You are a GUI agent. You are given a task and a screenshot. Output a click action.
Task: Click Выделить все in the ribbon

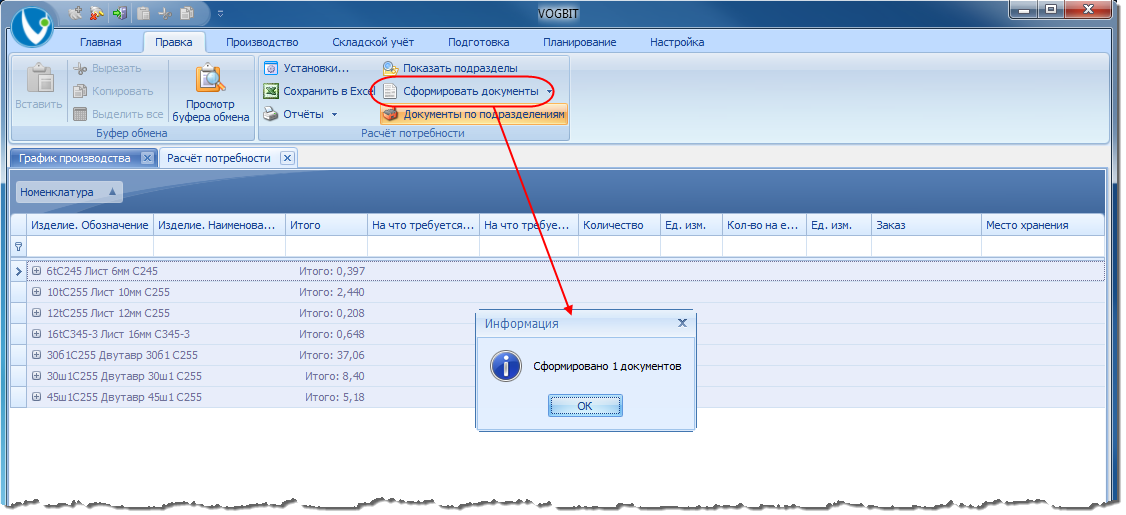click(x=118, y=113)
